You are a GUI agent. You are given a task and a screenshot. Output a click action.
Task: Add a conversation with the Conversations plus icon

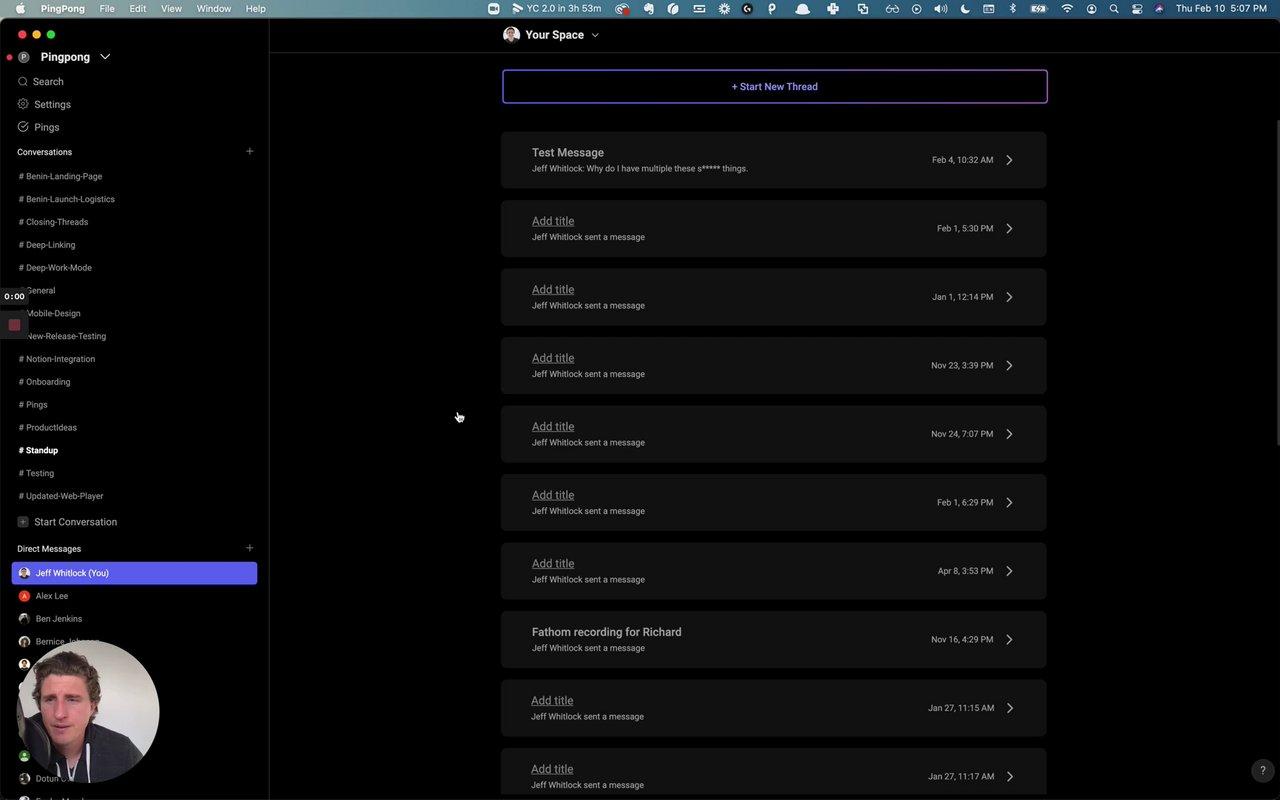250,151
